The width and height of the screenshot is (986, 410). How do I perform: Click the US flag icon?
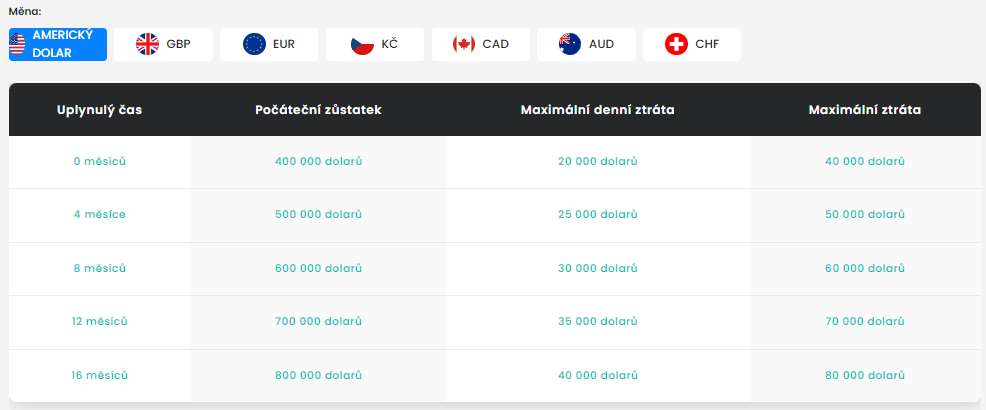[x=18, y=44]
